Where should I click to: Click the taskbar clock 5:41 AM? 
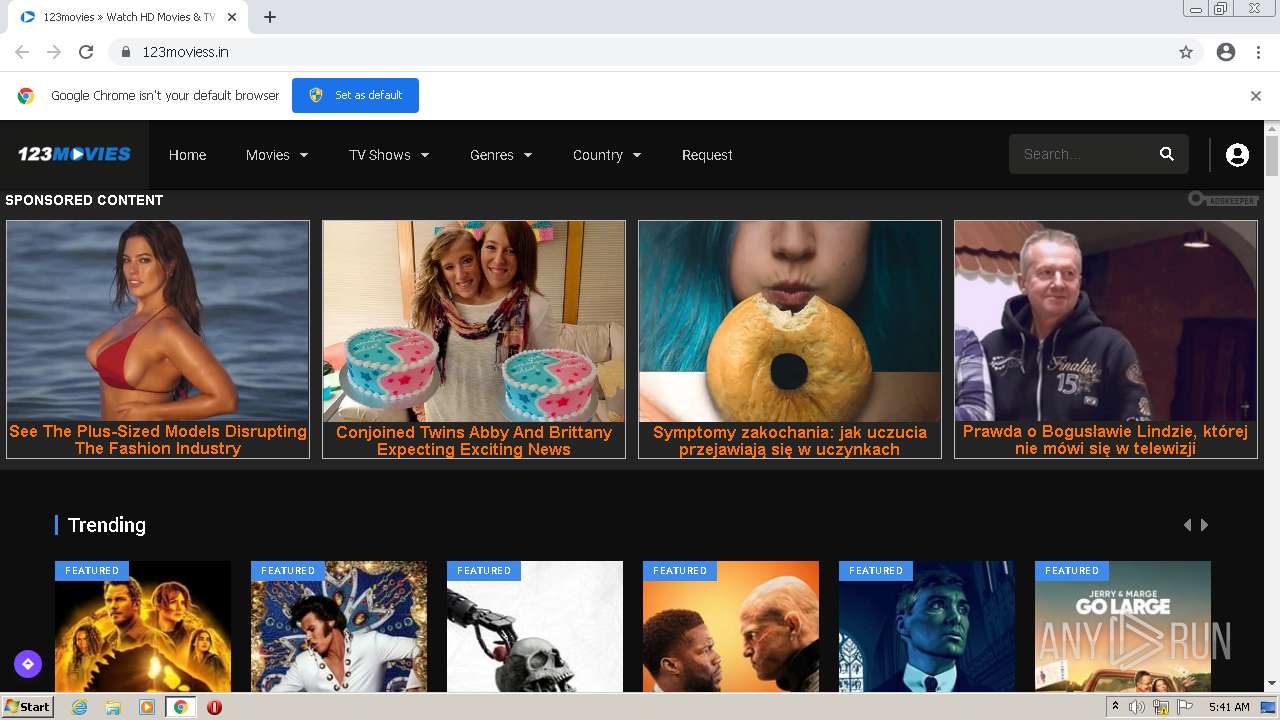1229,707
